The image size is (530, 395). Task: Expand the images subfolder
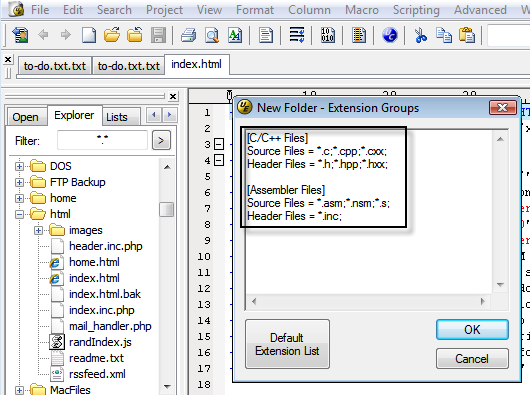click(38, 230)
